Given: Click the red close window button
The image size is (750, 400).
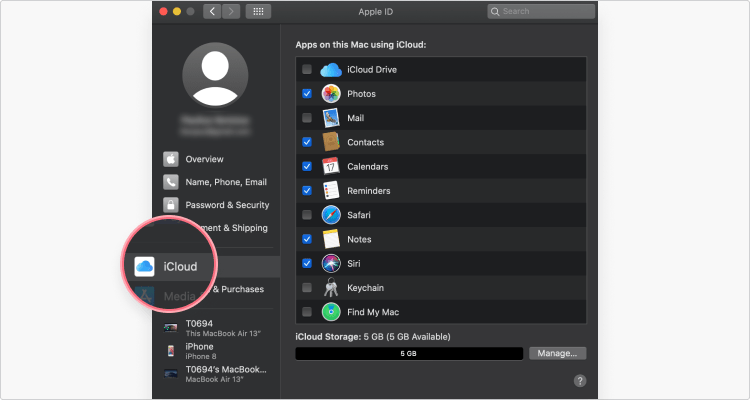Looking at the screenshot, I should [163, 11].
